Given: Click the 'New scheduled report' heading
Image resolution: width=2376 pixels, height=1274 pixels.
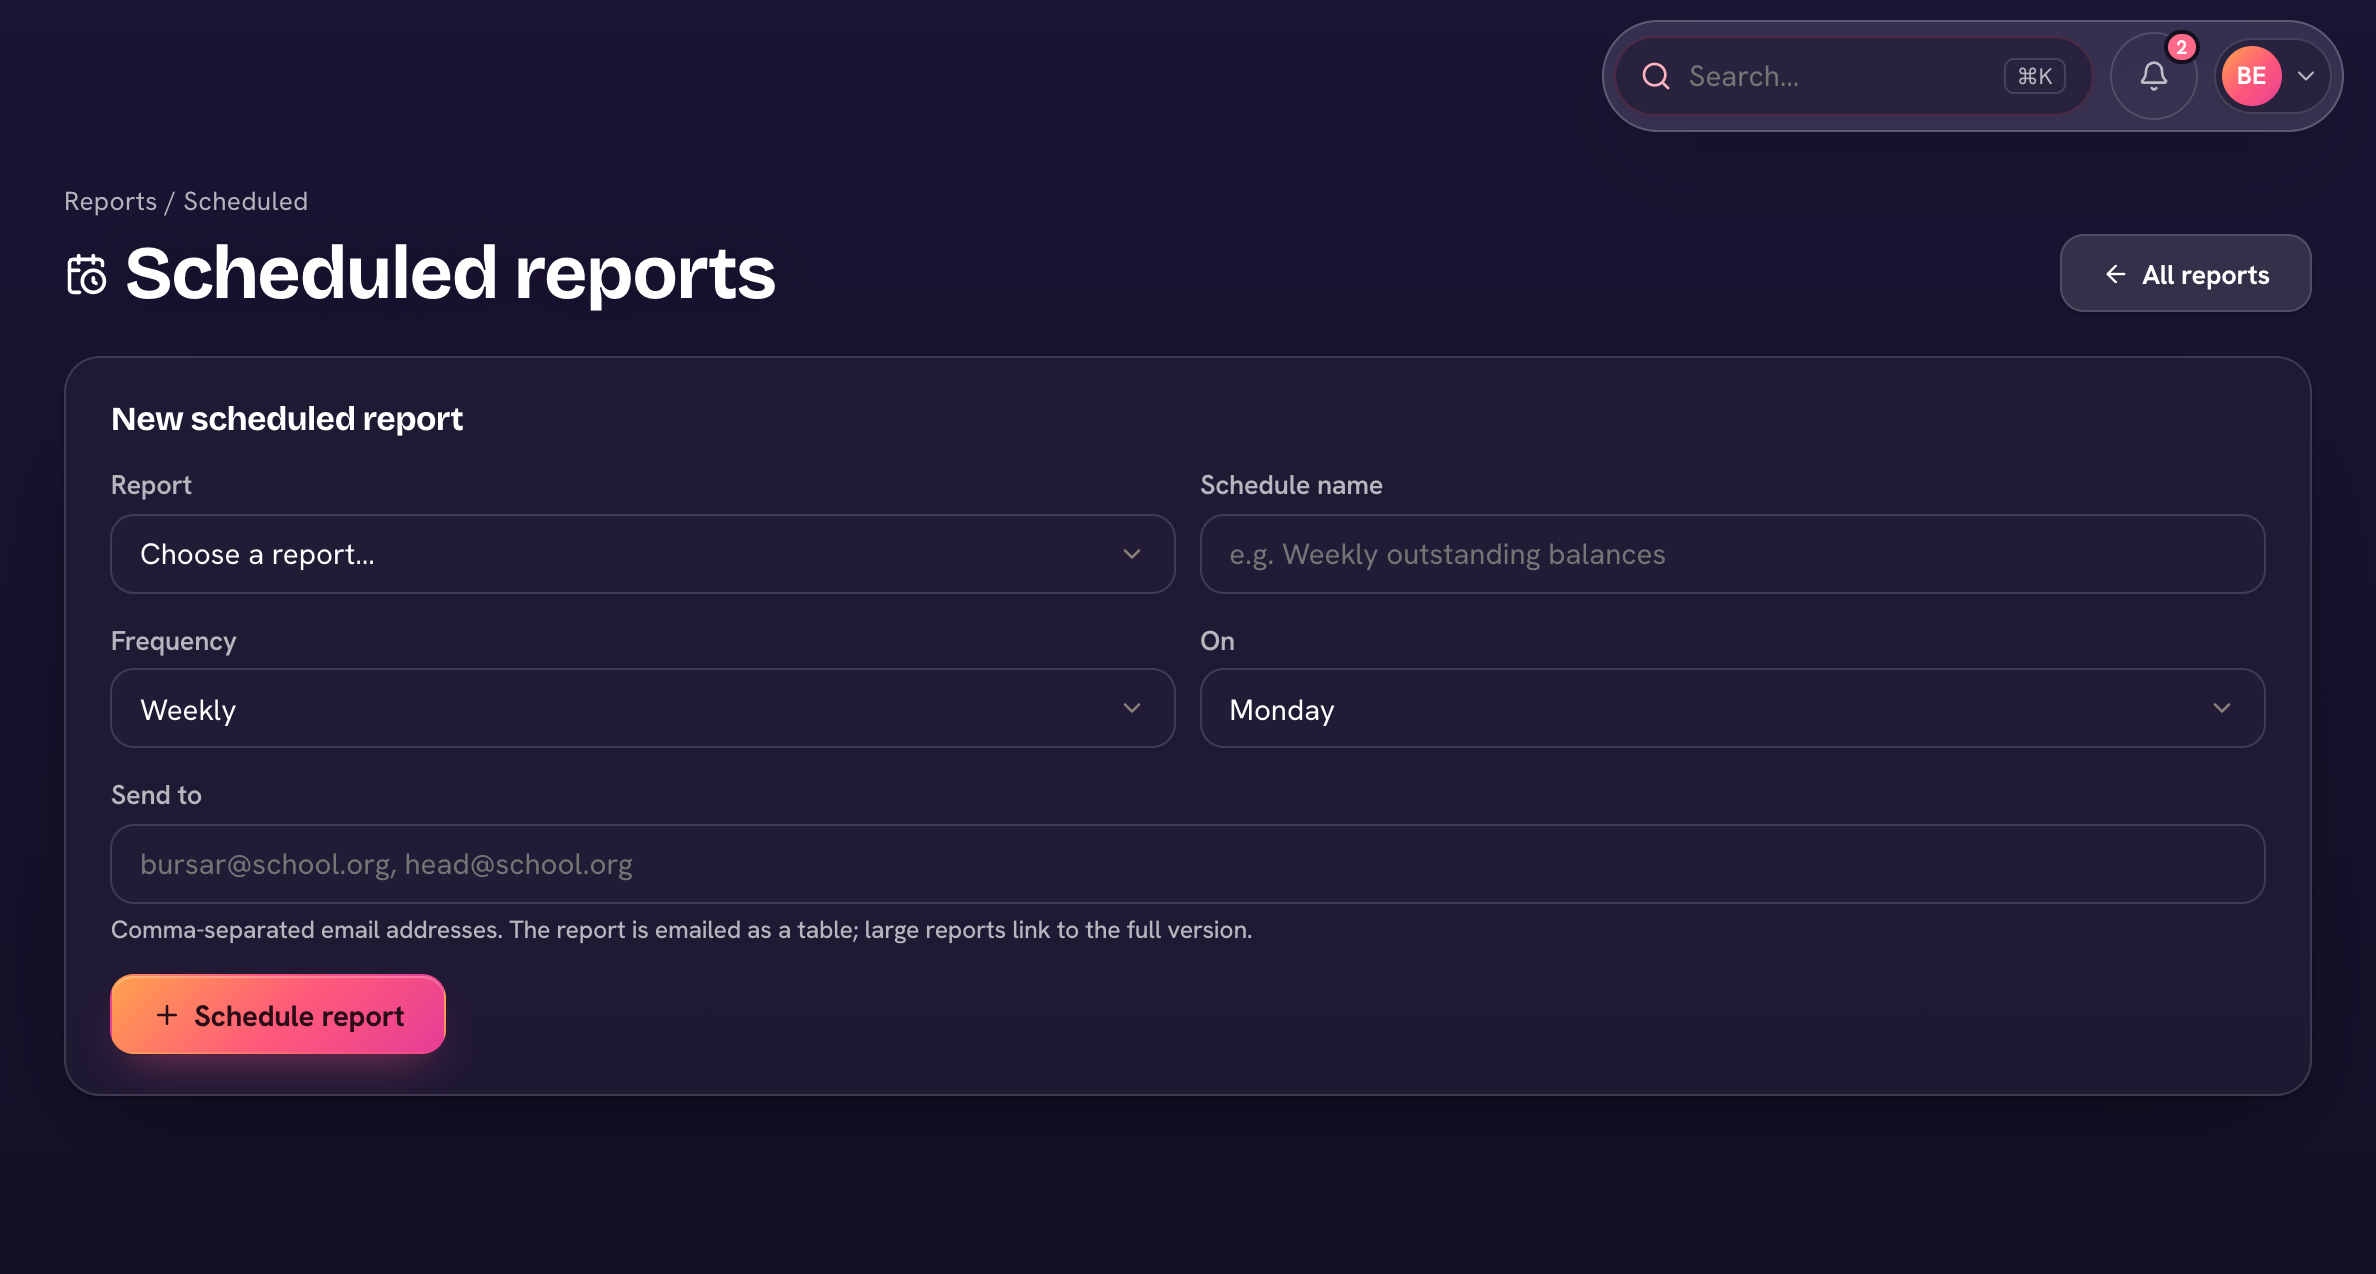Looking at the screenshot, I should point(286,418).
